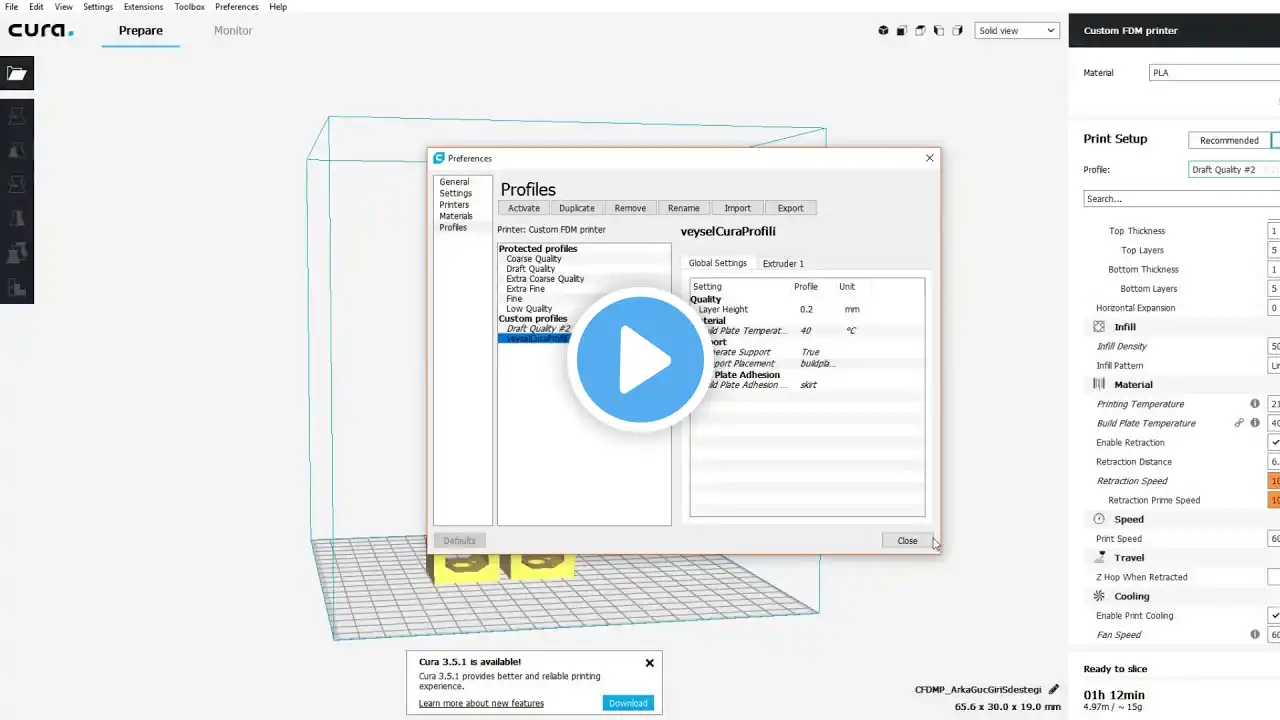1280x720 pixels.
Task: Open the 'Learn more about new features' link
Action: [481, 703]
